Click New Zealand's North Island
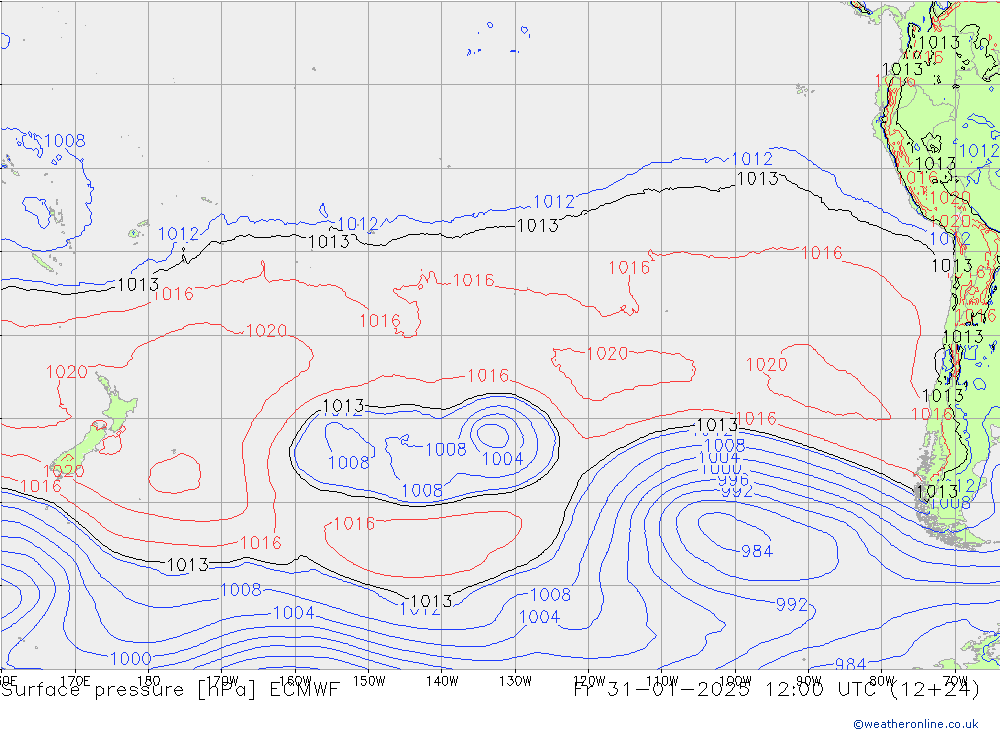This screenshot has height=733, width=1000. [116, 410]
